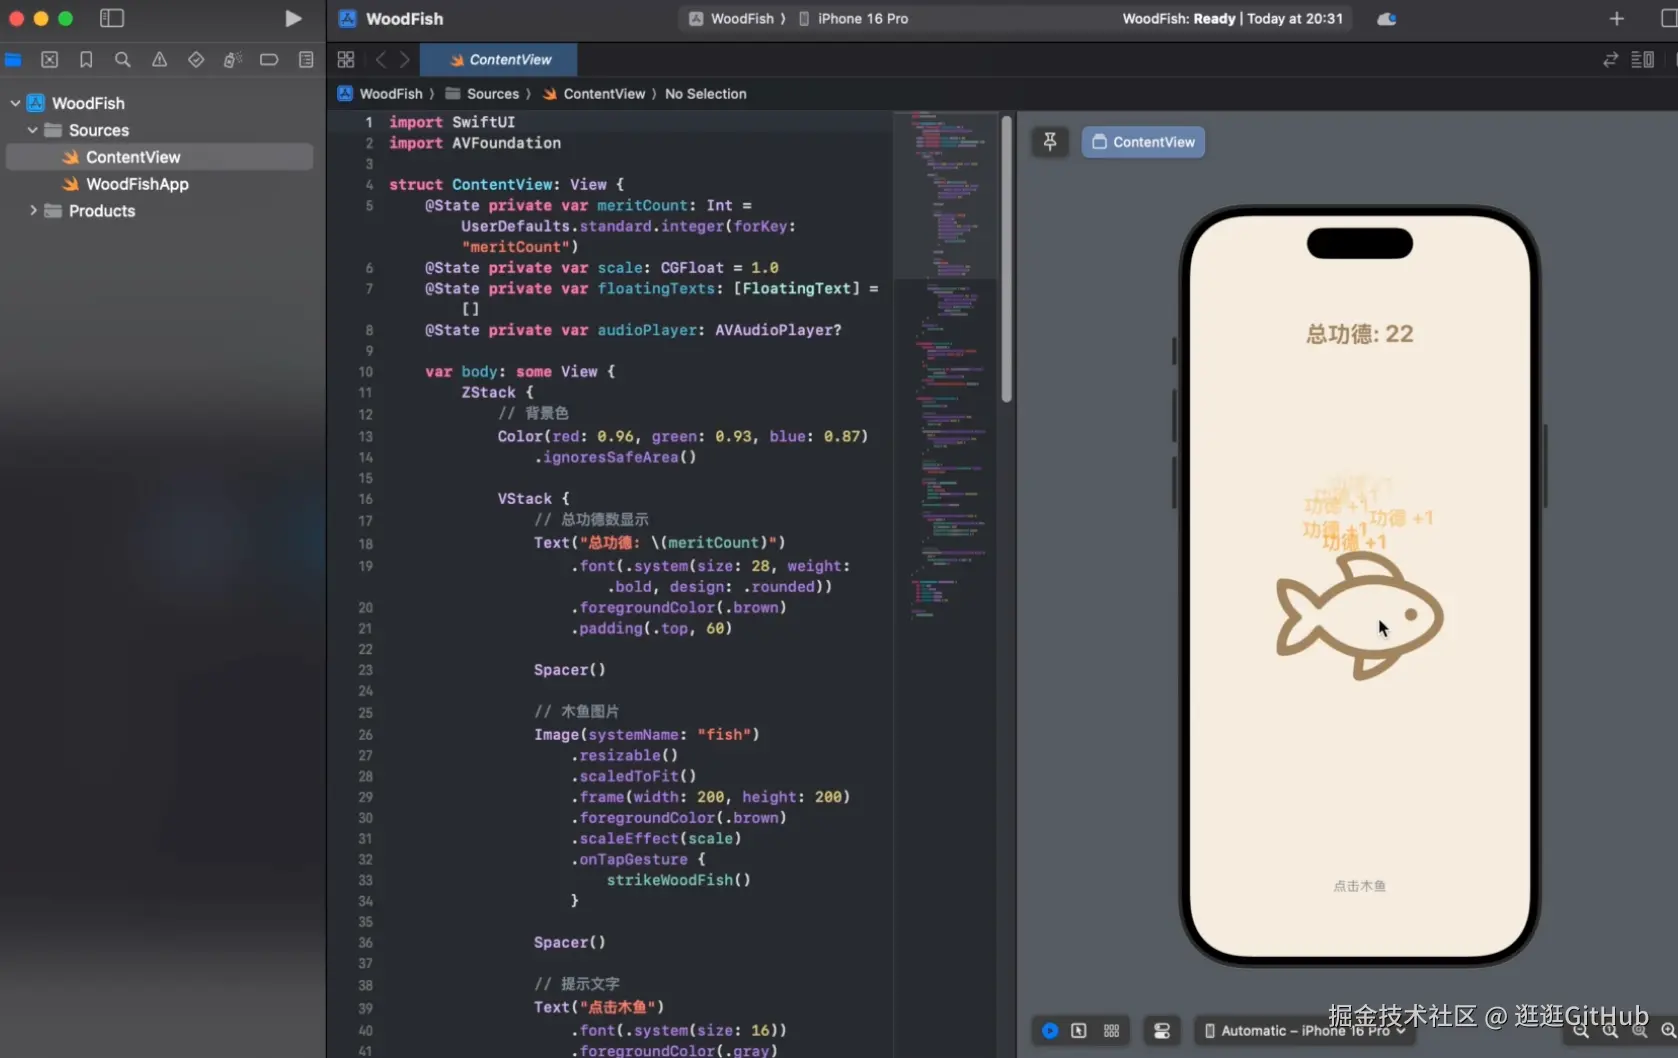Click line number 26 in gutter
This screenshot has height=1058, width=1678.
[365, 735]
